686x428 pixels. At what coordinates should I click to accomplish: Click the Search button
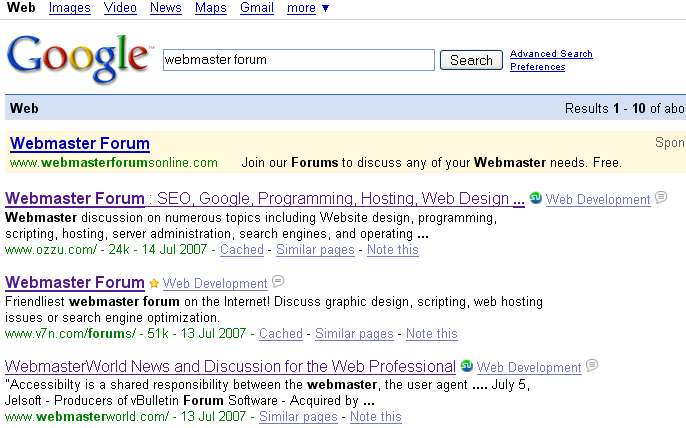471,60
